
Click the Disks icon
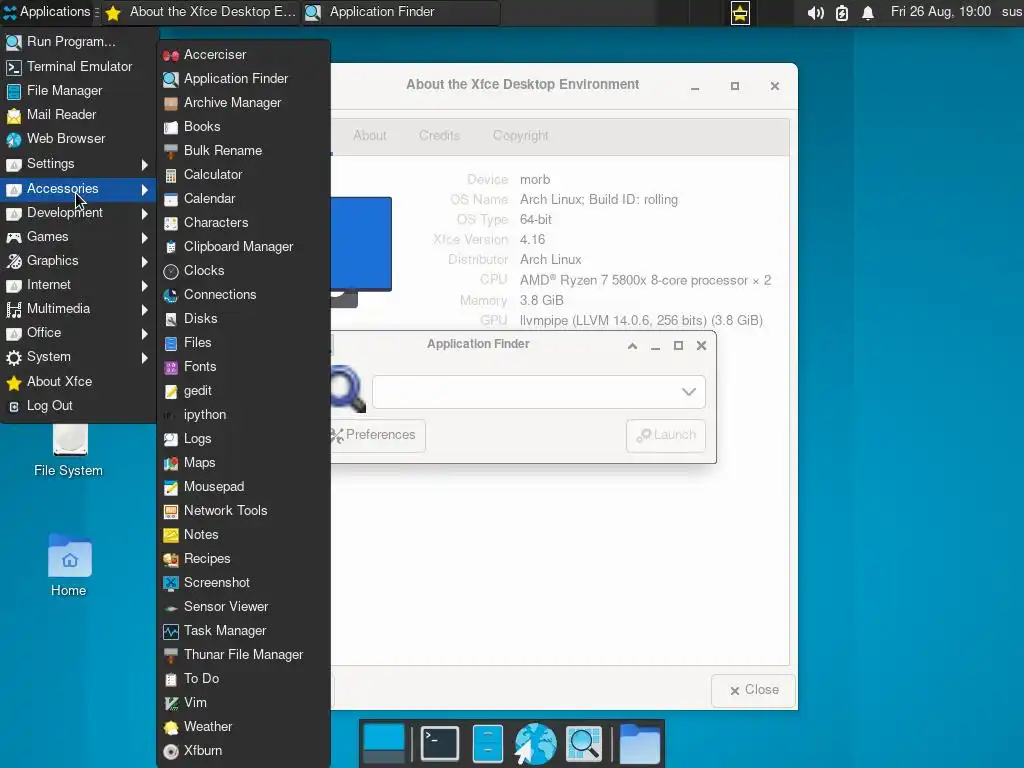click(x=170, y=319)
